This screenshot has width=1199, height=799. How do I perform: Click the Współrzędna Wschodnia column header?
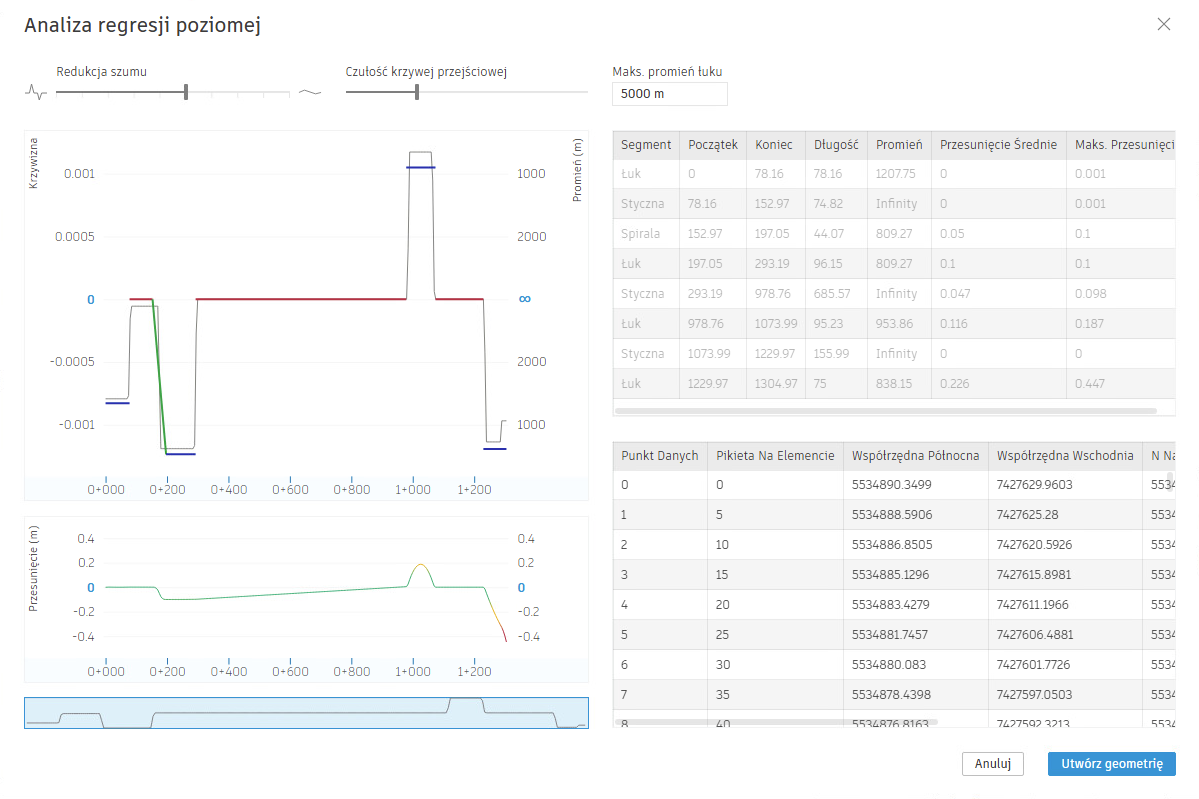tap(1064, 456)
